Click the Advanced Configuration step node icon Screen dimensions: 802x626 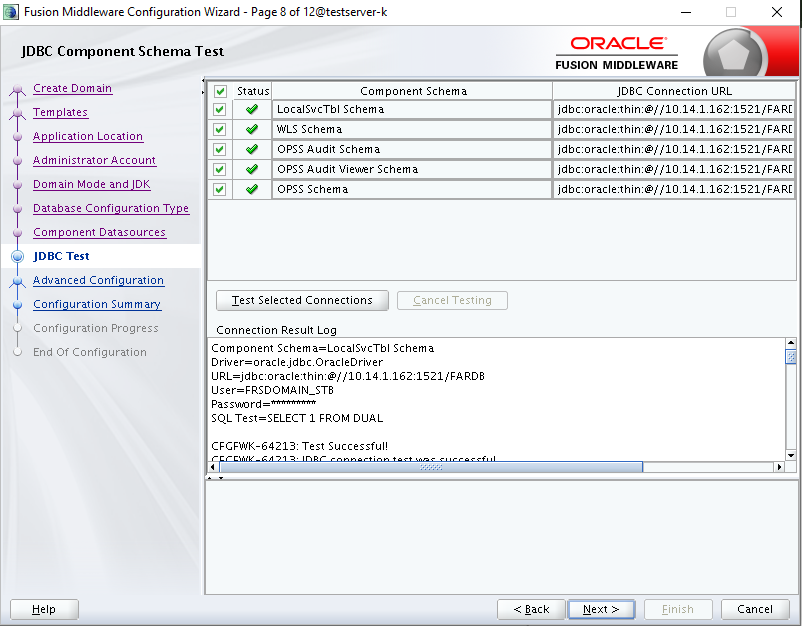point(17,282)
